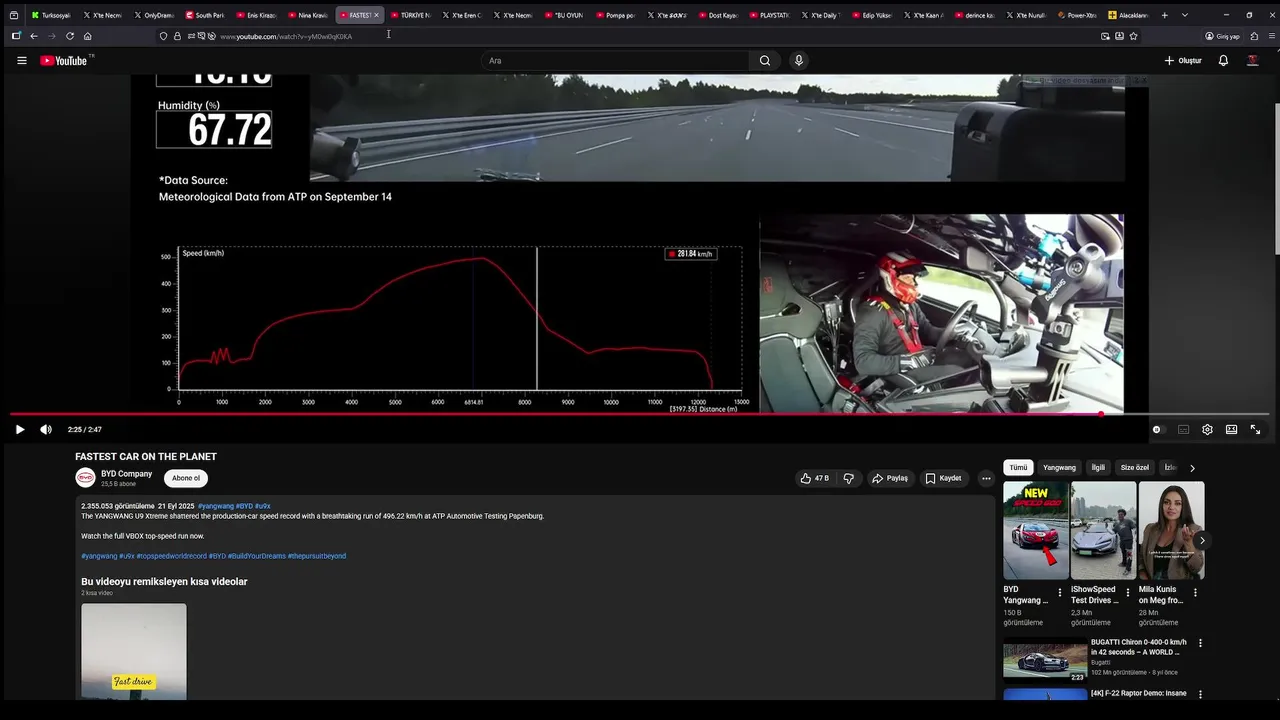The width and height of the screenshot is (1280, 720).
Task: Open the Fast drive remix short thumbnail
Action: (134, 651)
